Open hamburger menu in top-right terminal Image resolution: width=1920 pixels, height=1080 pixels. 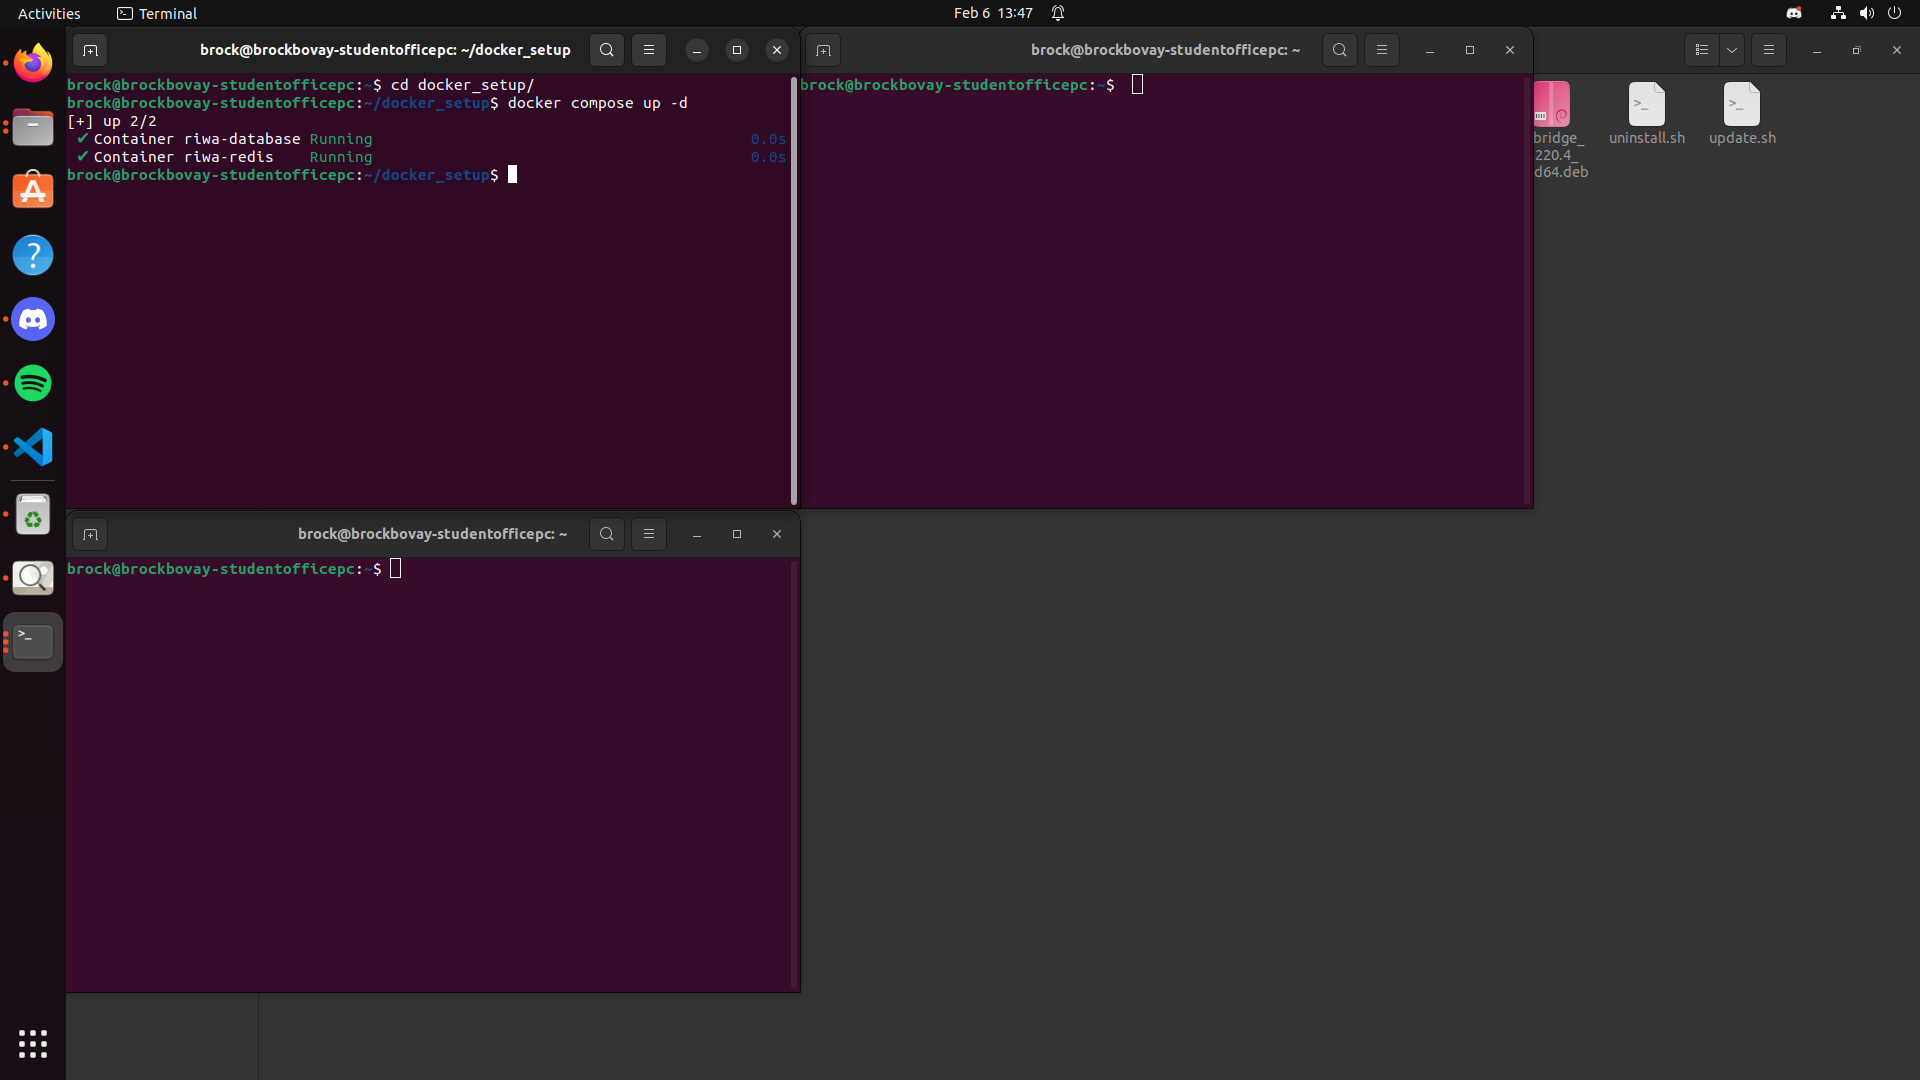pos(1382,50)
